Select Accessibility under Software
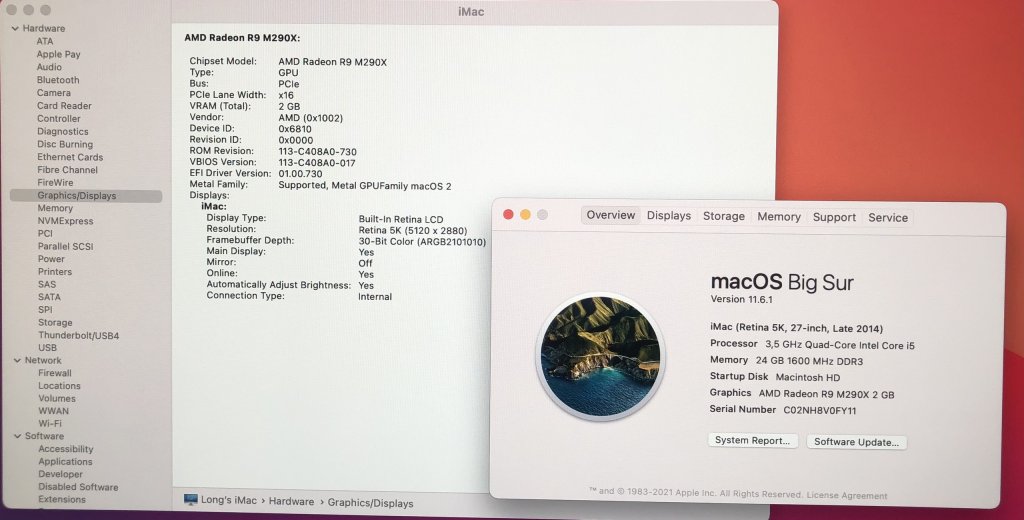This screenshot has width=1024, height=520. click(x=66, y=449)
